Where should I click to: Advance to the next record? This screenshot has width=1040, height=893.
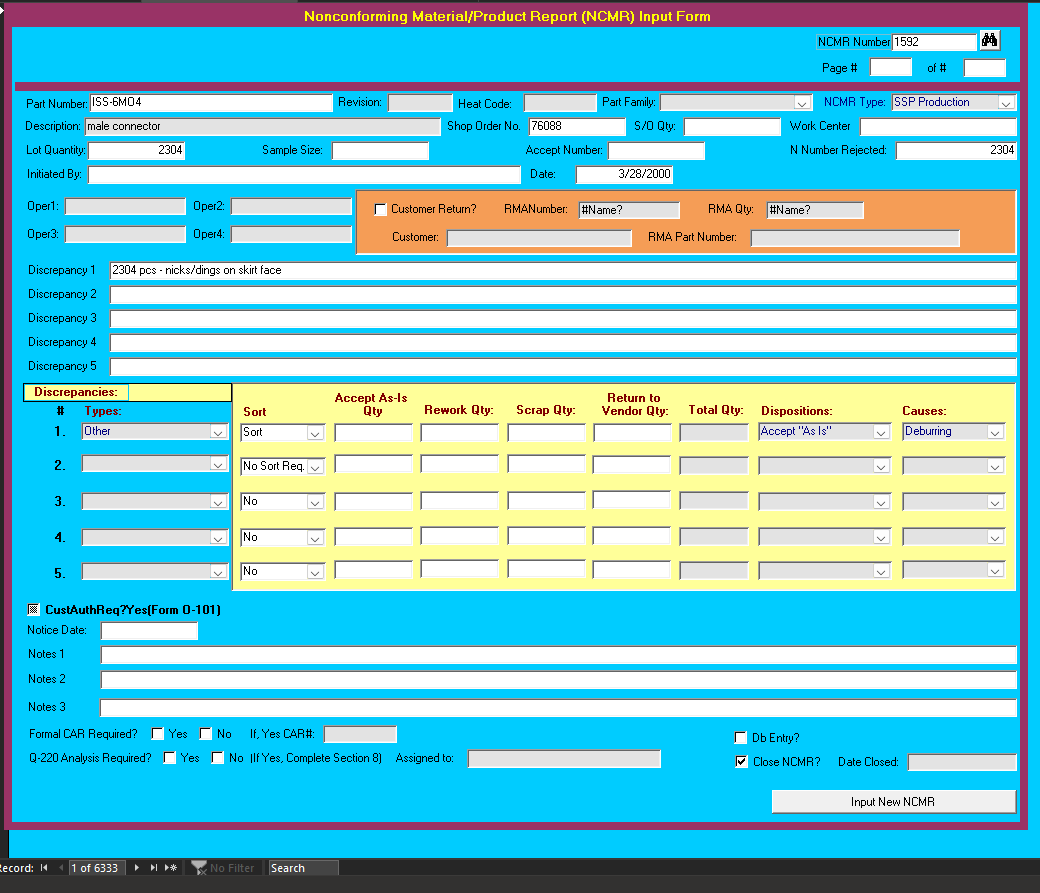[x=137, y=867]
